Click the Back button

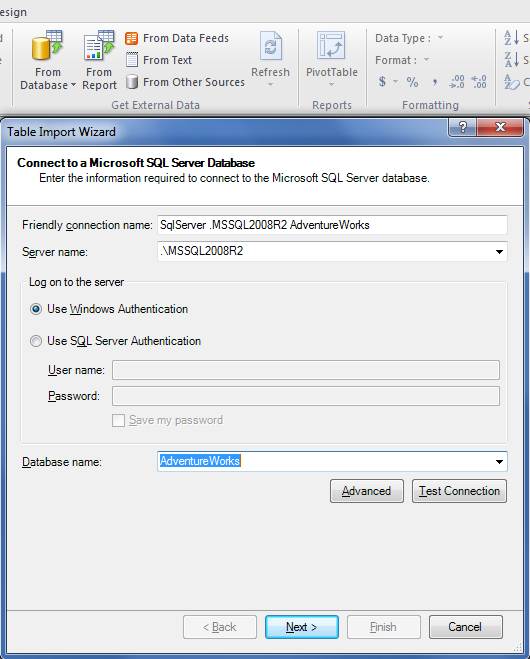pos(219,627)
